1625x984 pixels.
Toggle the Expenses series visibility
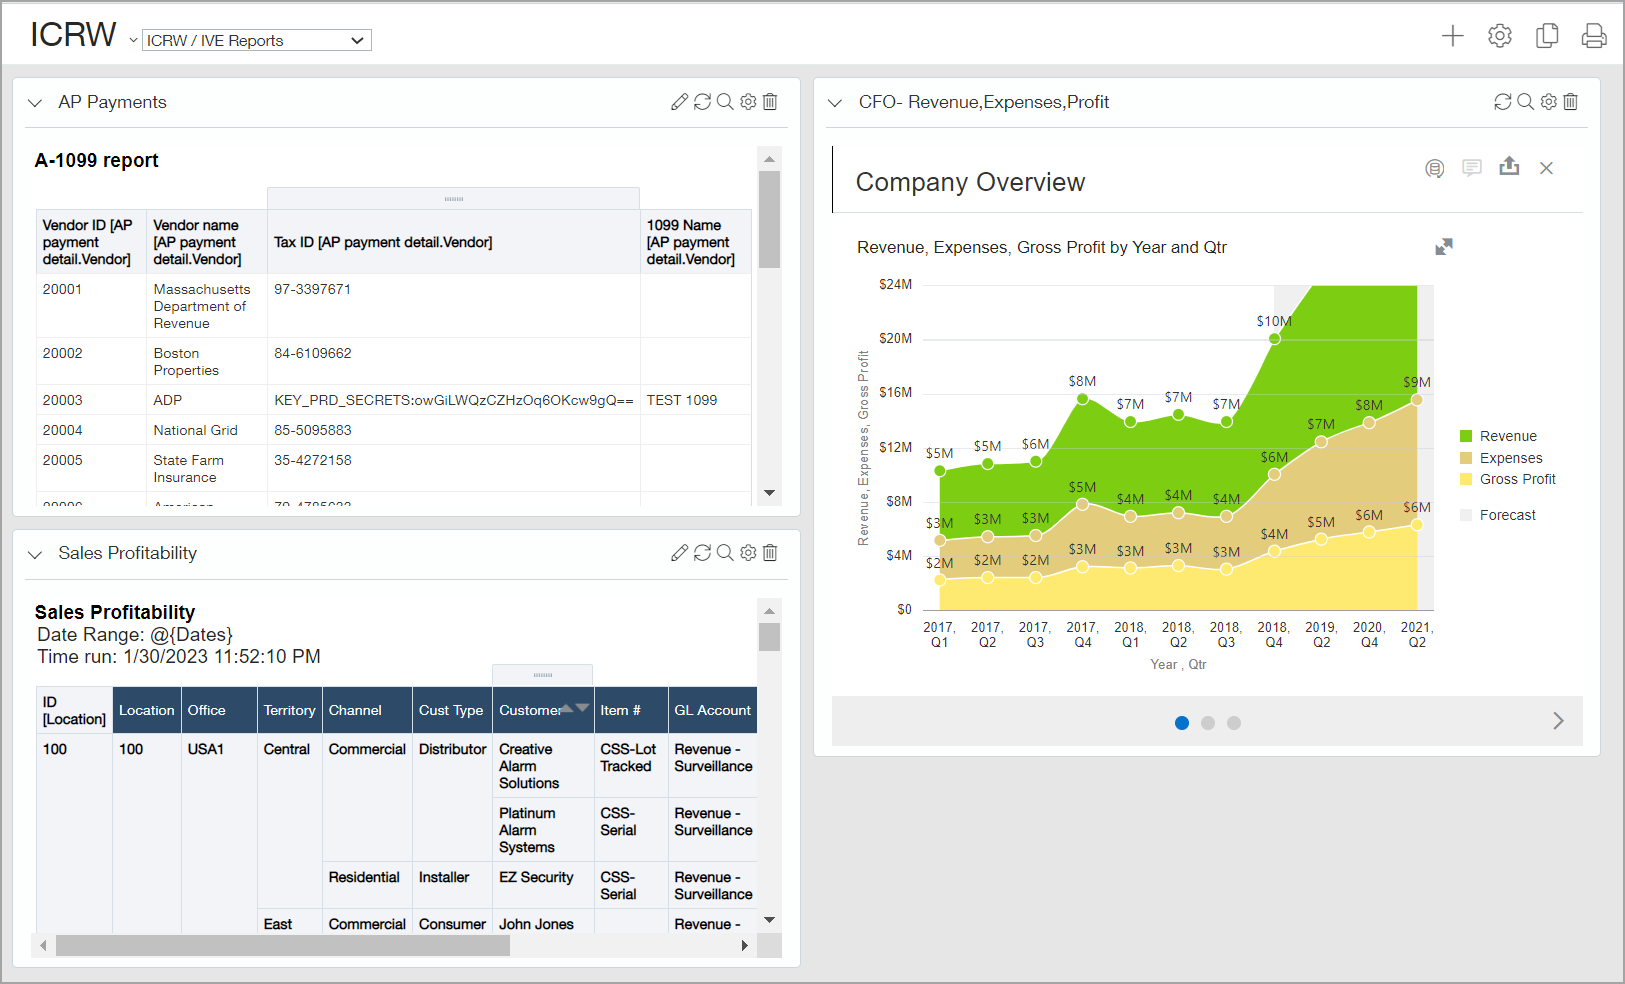tap(1508, 457)
